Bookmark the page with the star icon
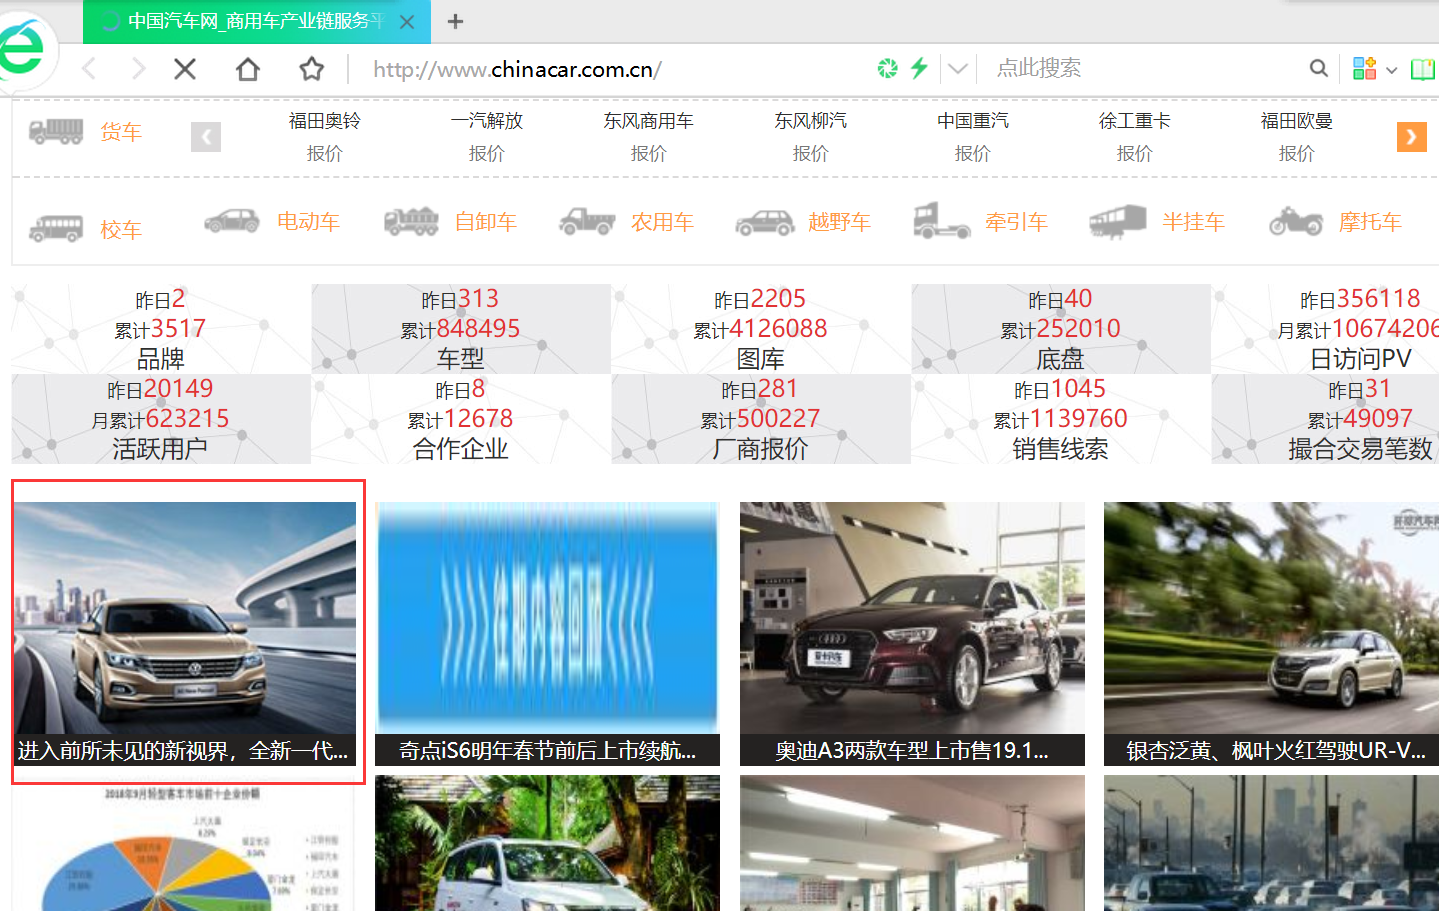The image size is (1439, 911). tap(312, 69)
